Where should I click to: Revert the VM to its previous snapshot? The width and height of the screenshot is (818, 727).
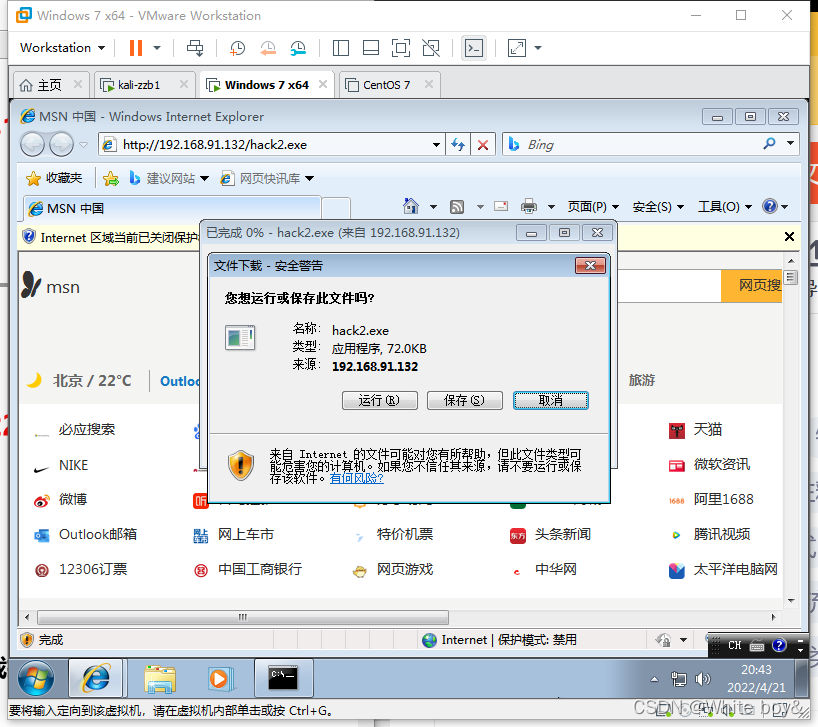[268, 48]
